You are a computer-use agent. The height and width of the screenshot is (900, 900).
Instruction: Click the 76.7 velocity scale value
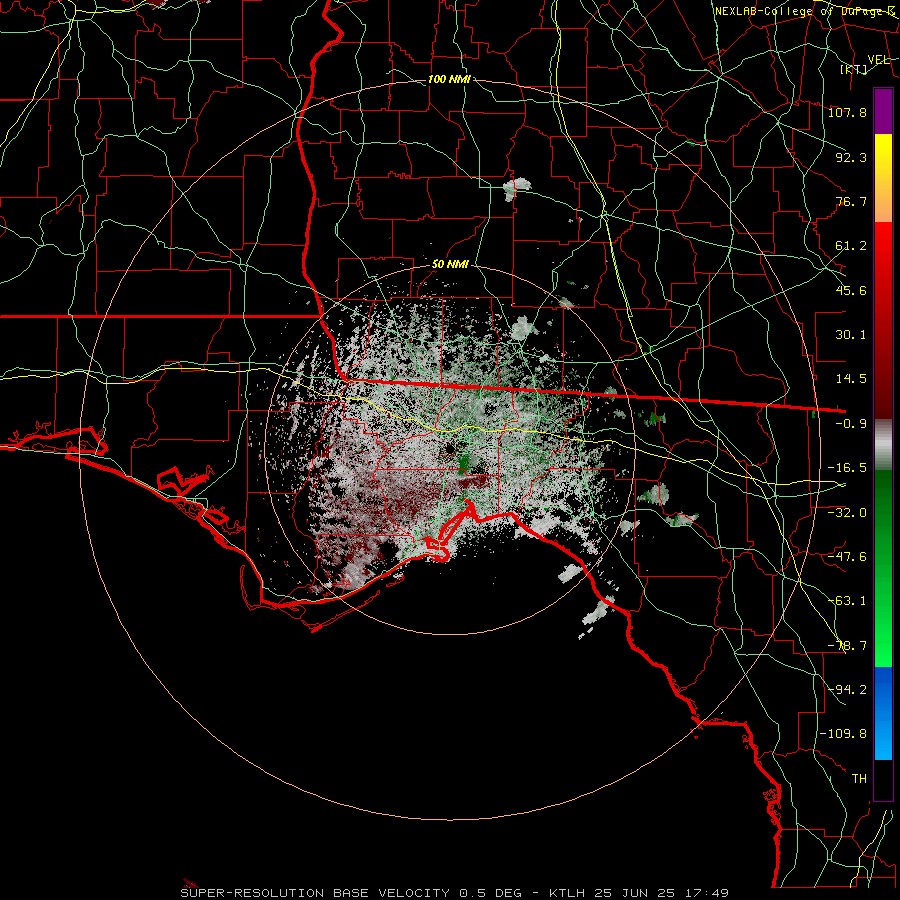(851, 201)
